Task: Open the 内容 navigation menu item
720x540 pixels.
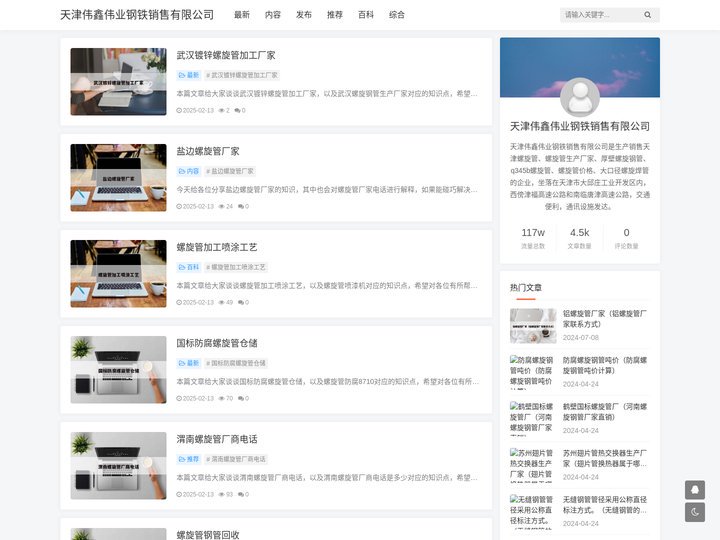Action: click(273, 15)
